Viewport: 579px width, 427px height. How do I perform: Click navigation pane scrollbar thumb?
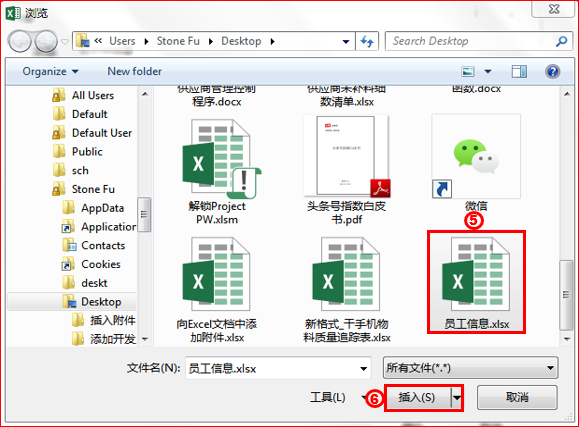(144, 215)
